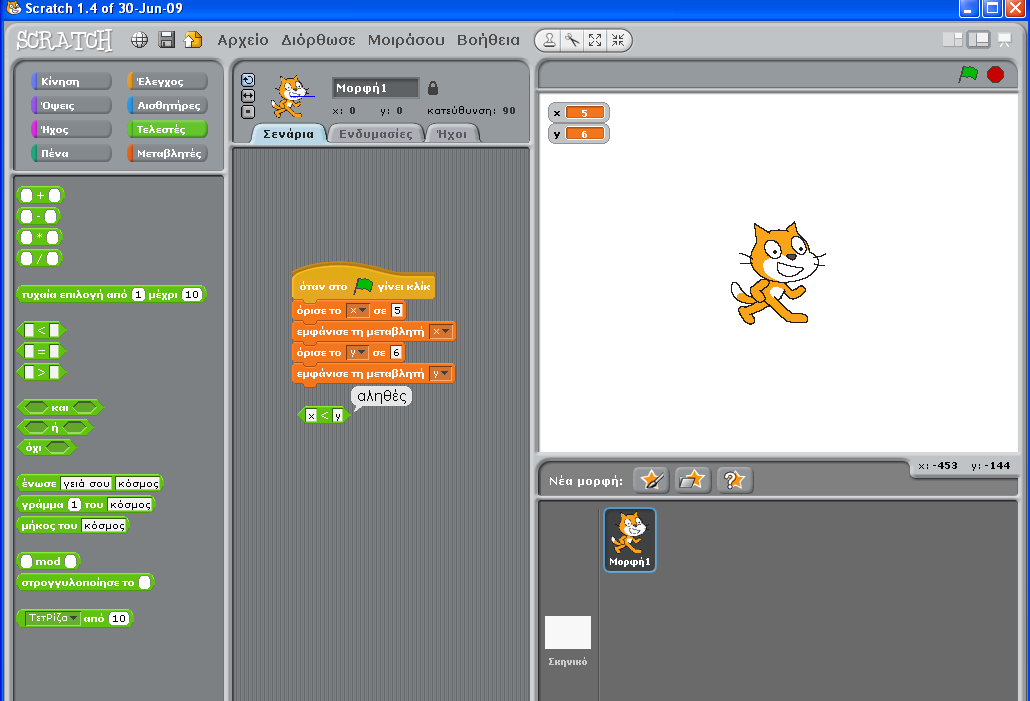Open the Βοήθεια menu

coord(488,40)
